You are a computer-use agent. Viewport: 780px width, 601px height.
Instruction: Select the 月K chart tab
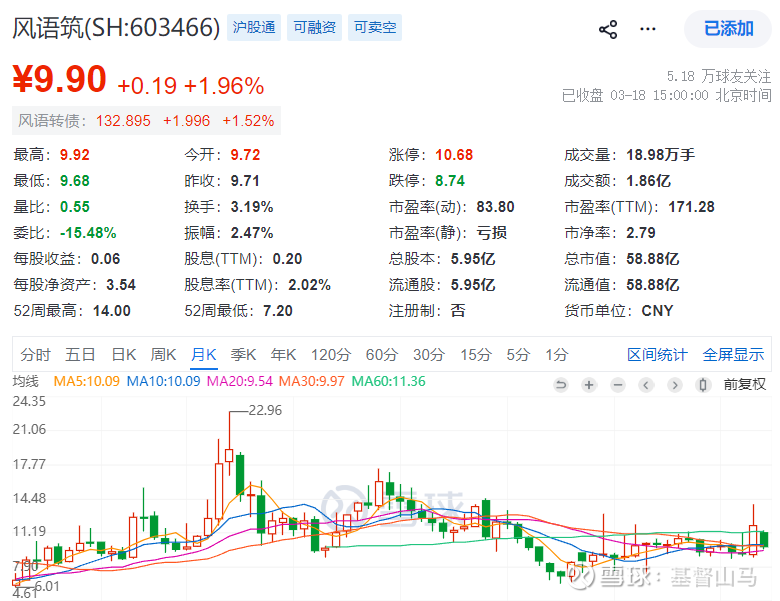coord(204,355)
